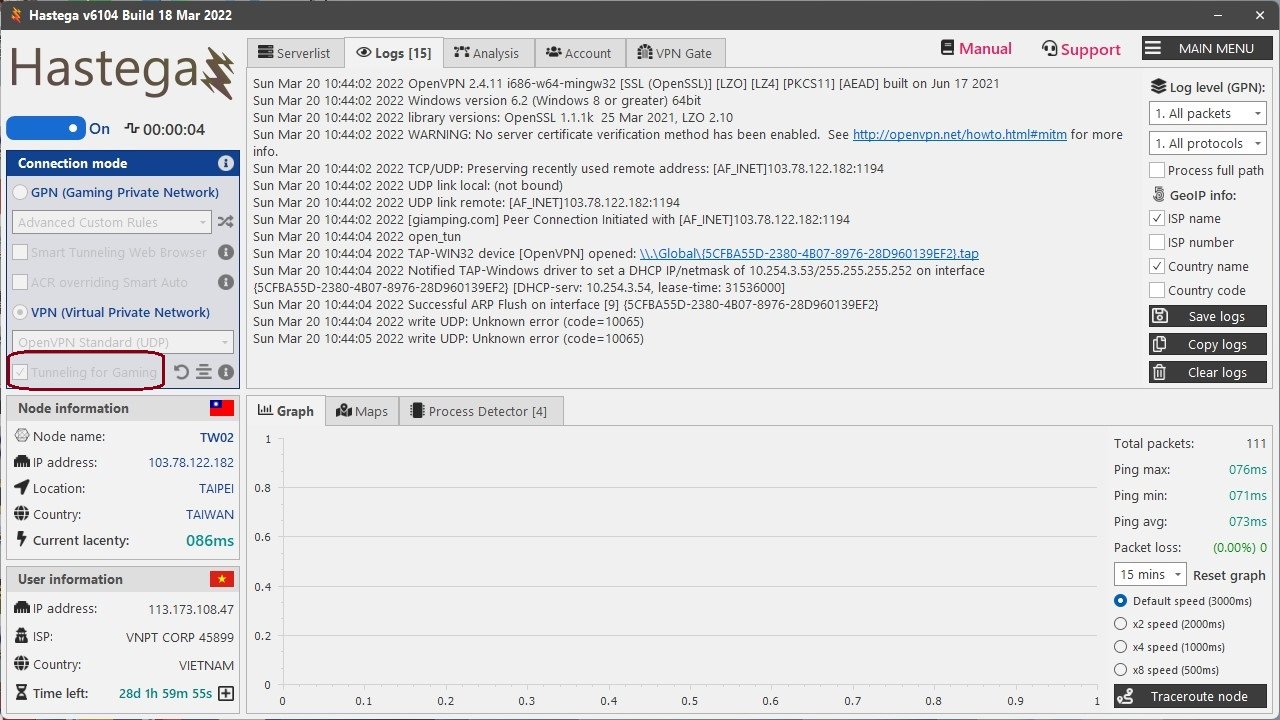Select x4 speed (1000ms) option

(1120, 647)
